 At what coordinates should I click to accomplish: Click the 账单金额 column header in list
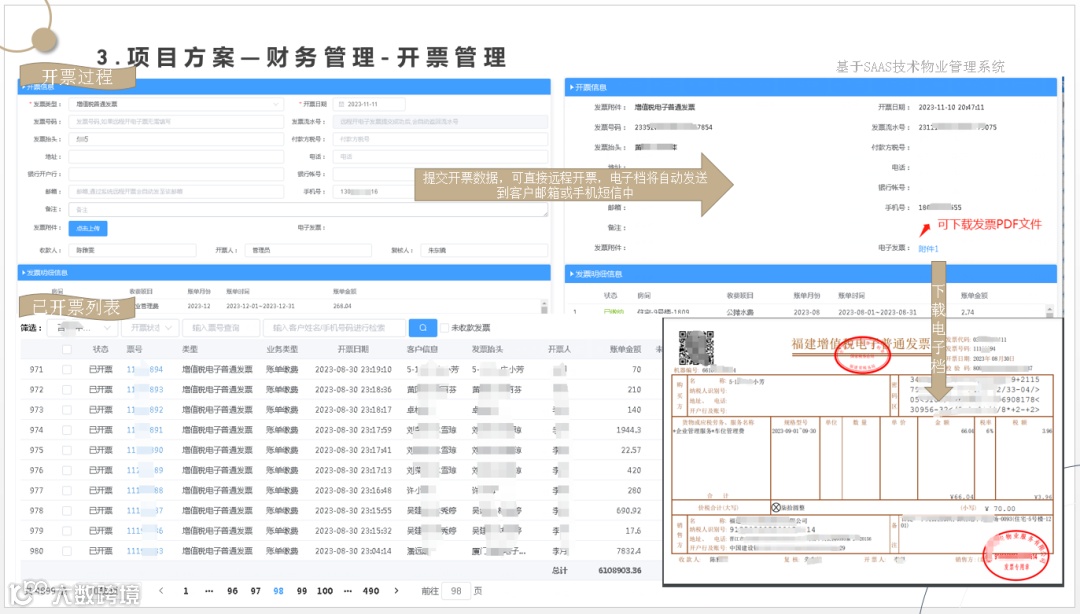(x=625, y=349)
